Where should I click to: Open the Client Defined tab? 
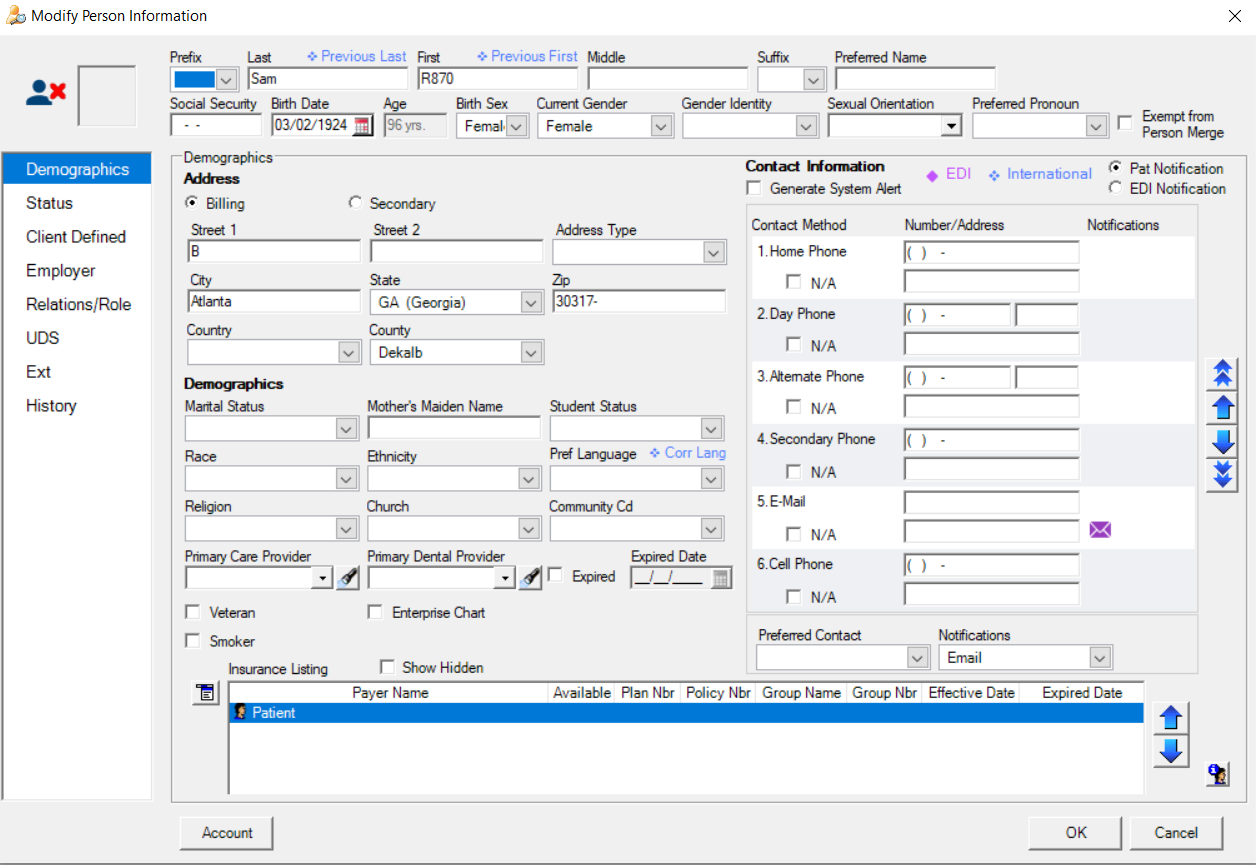coord(76,237)
